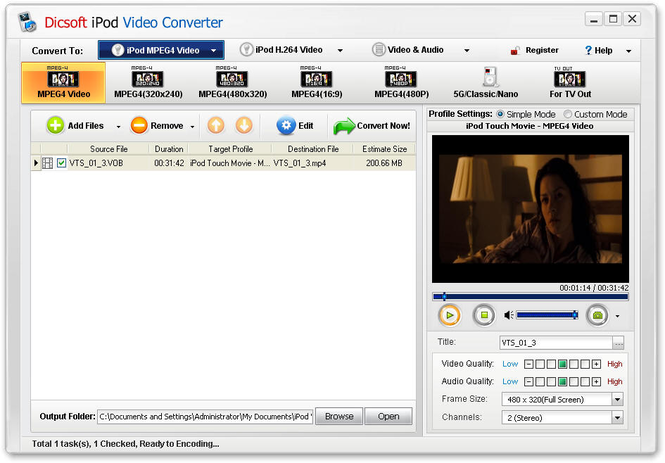The height and width of the screenshot is (463, 665).
Task: Open the Add Files dropdown arrow
Action: (118, 126)
